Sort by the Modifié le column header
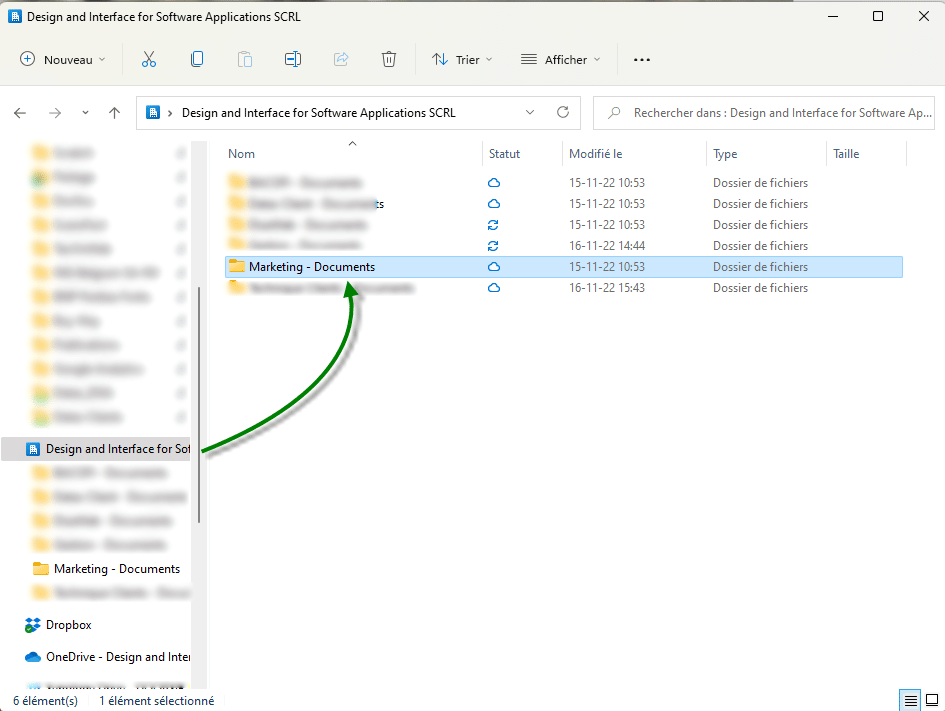The image size is (945, 711). click(x=595, y=154)
